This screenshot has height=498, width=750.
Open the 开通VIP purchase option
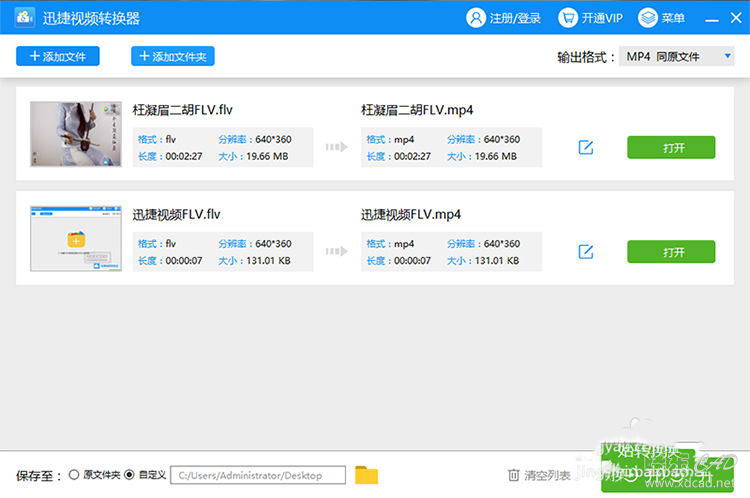[590, 18]
